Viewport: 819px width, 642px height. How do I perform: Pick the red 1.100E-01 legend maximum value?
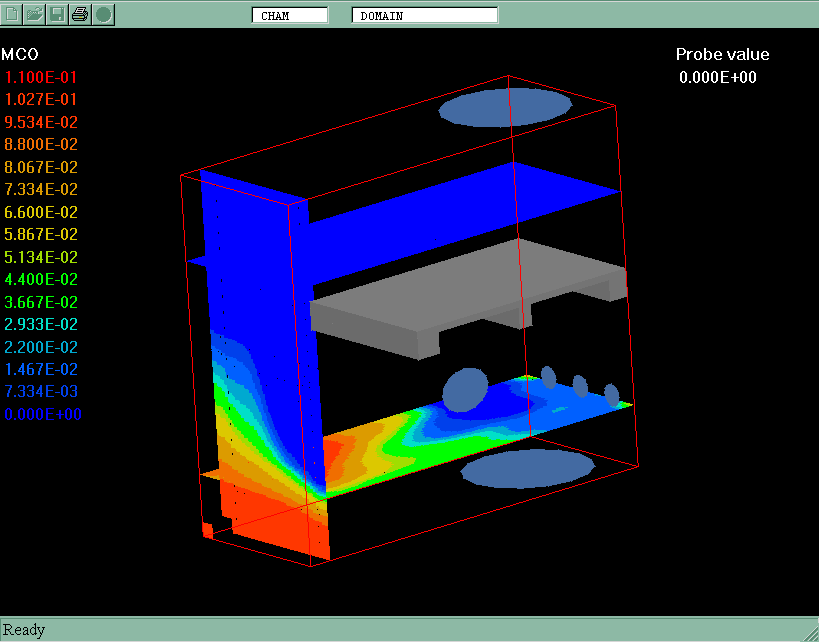pos(41,77)
